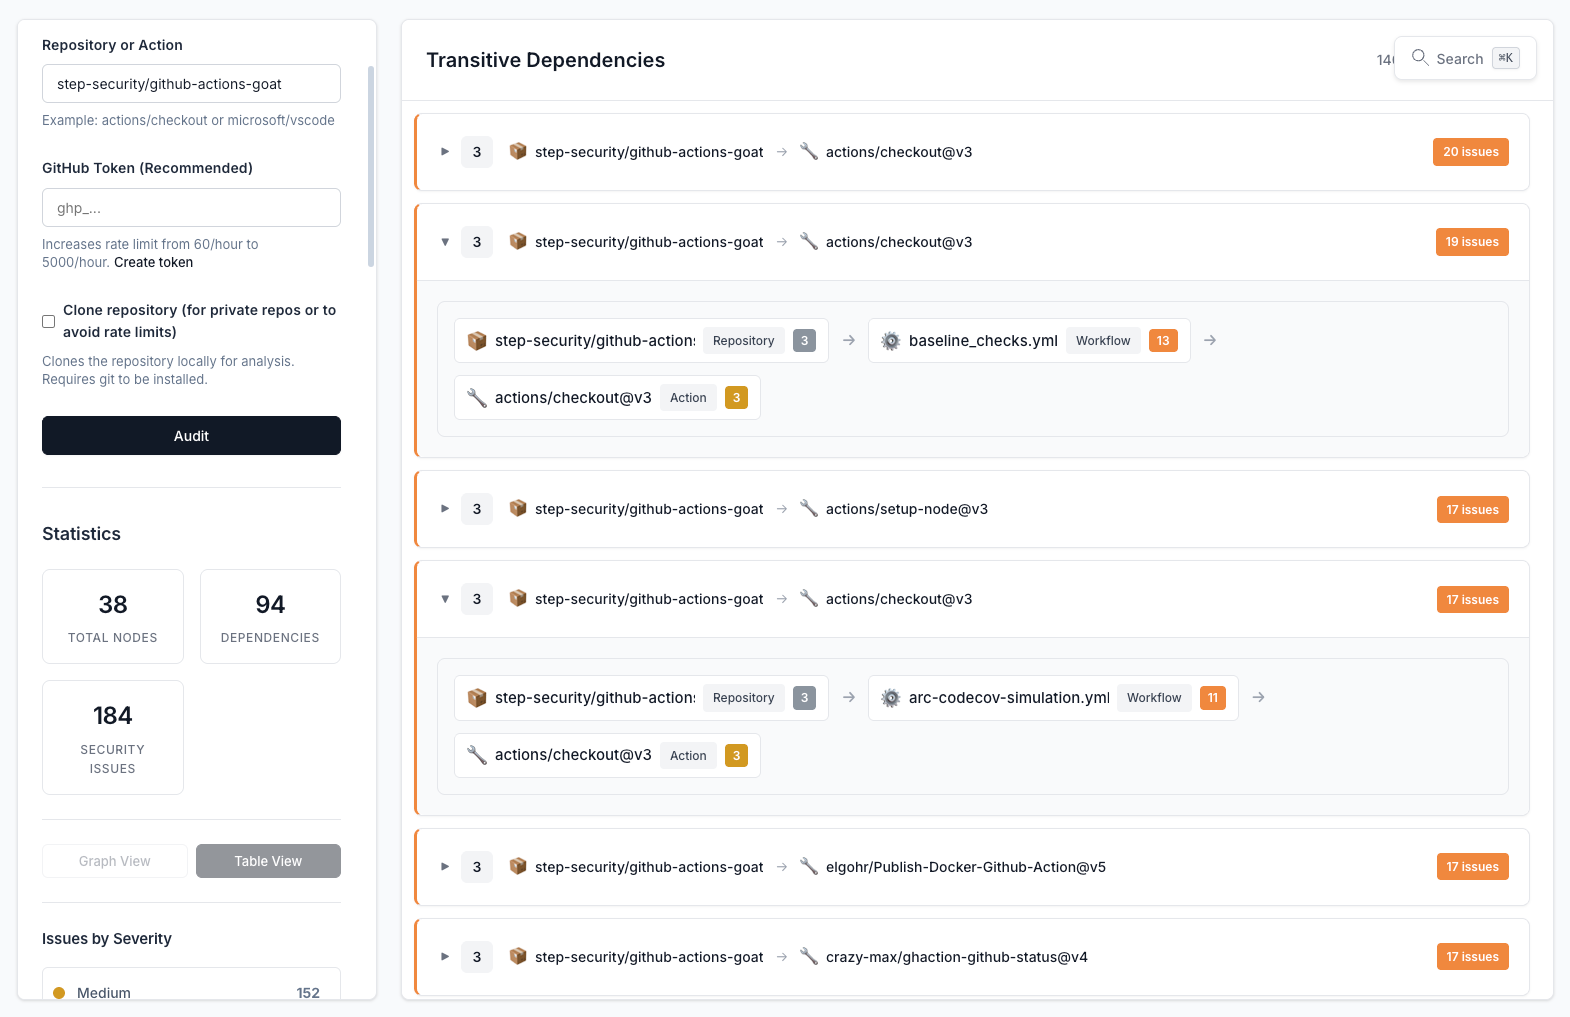Click package icon in elgohr/Publish-Docker row
The image size is (1570, 1017).
coord(518,867)
